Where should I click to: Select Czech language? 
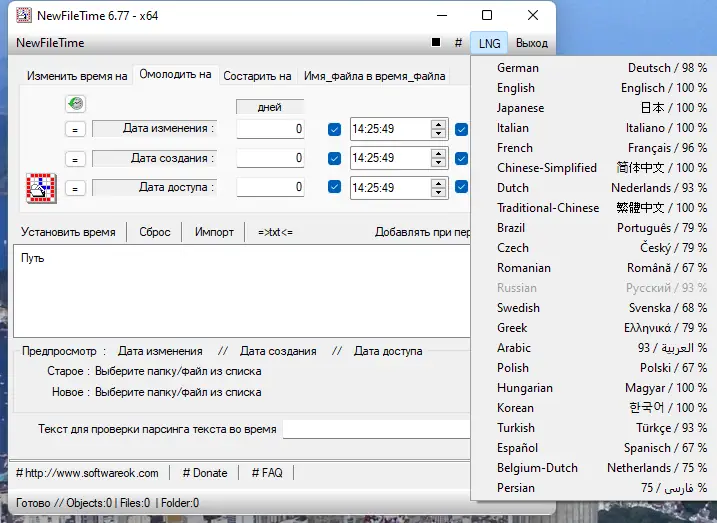point(594,248)
